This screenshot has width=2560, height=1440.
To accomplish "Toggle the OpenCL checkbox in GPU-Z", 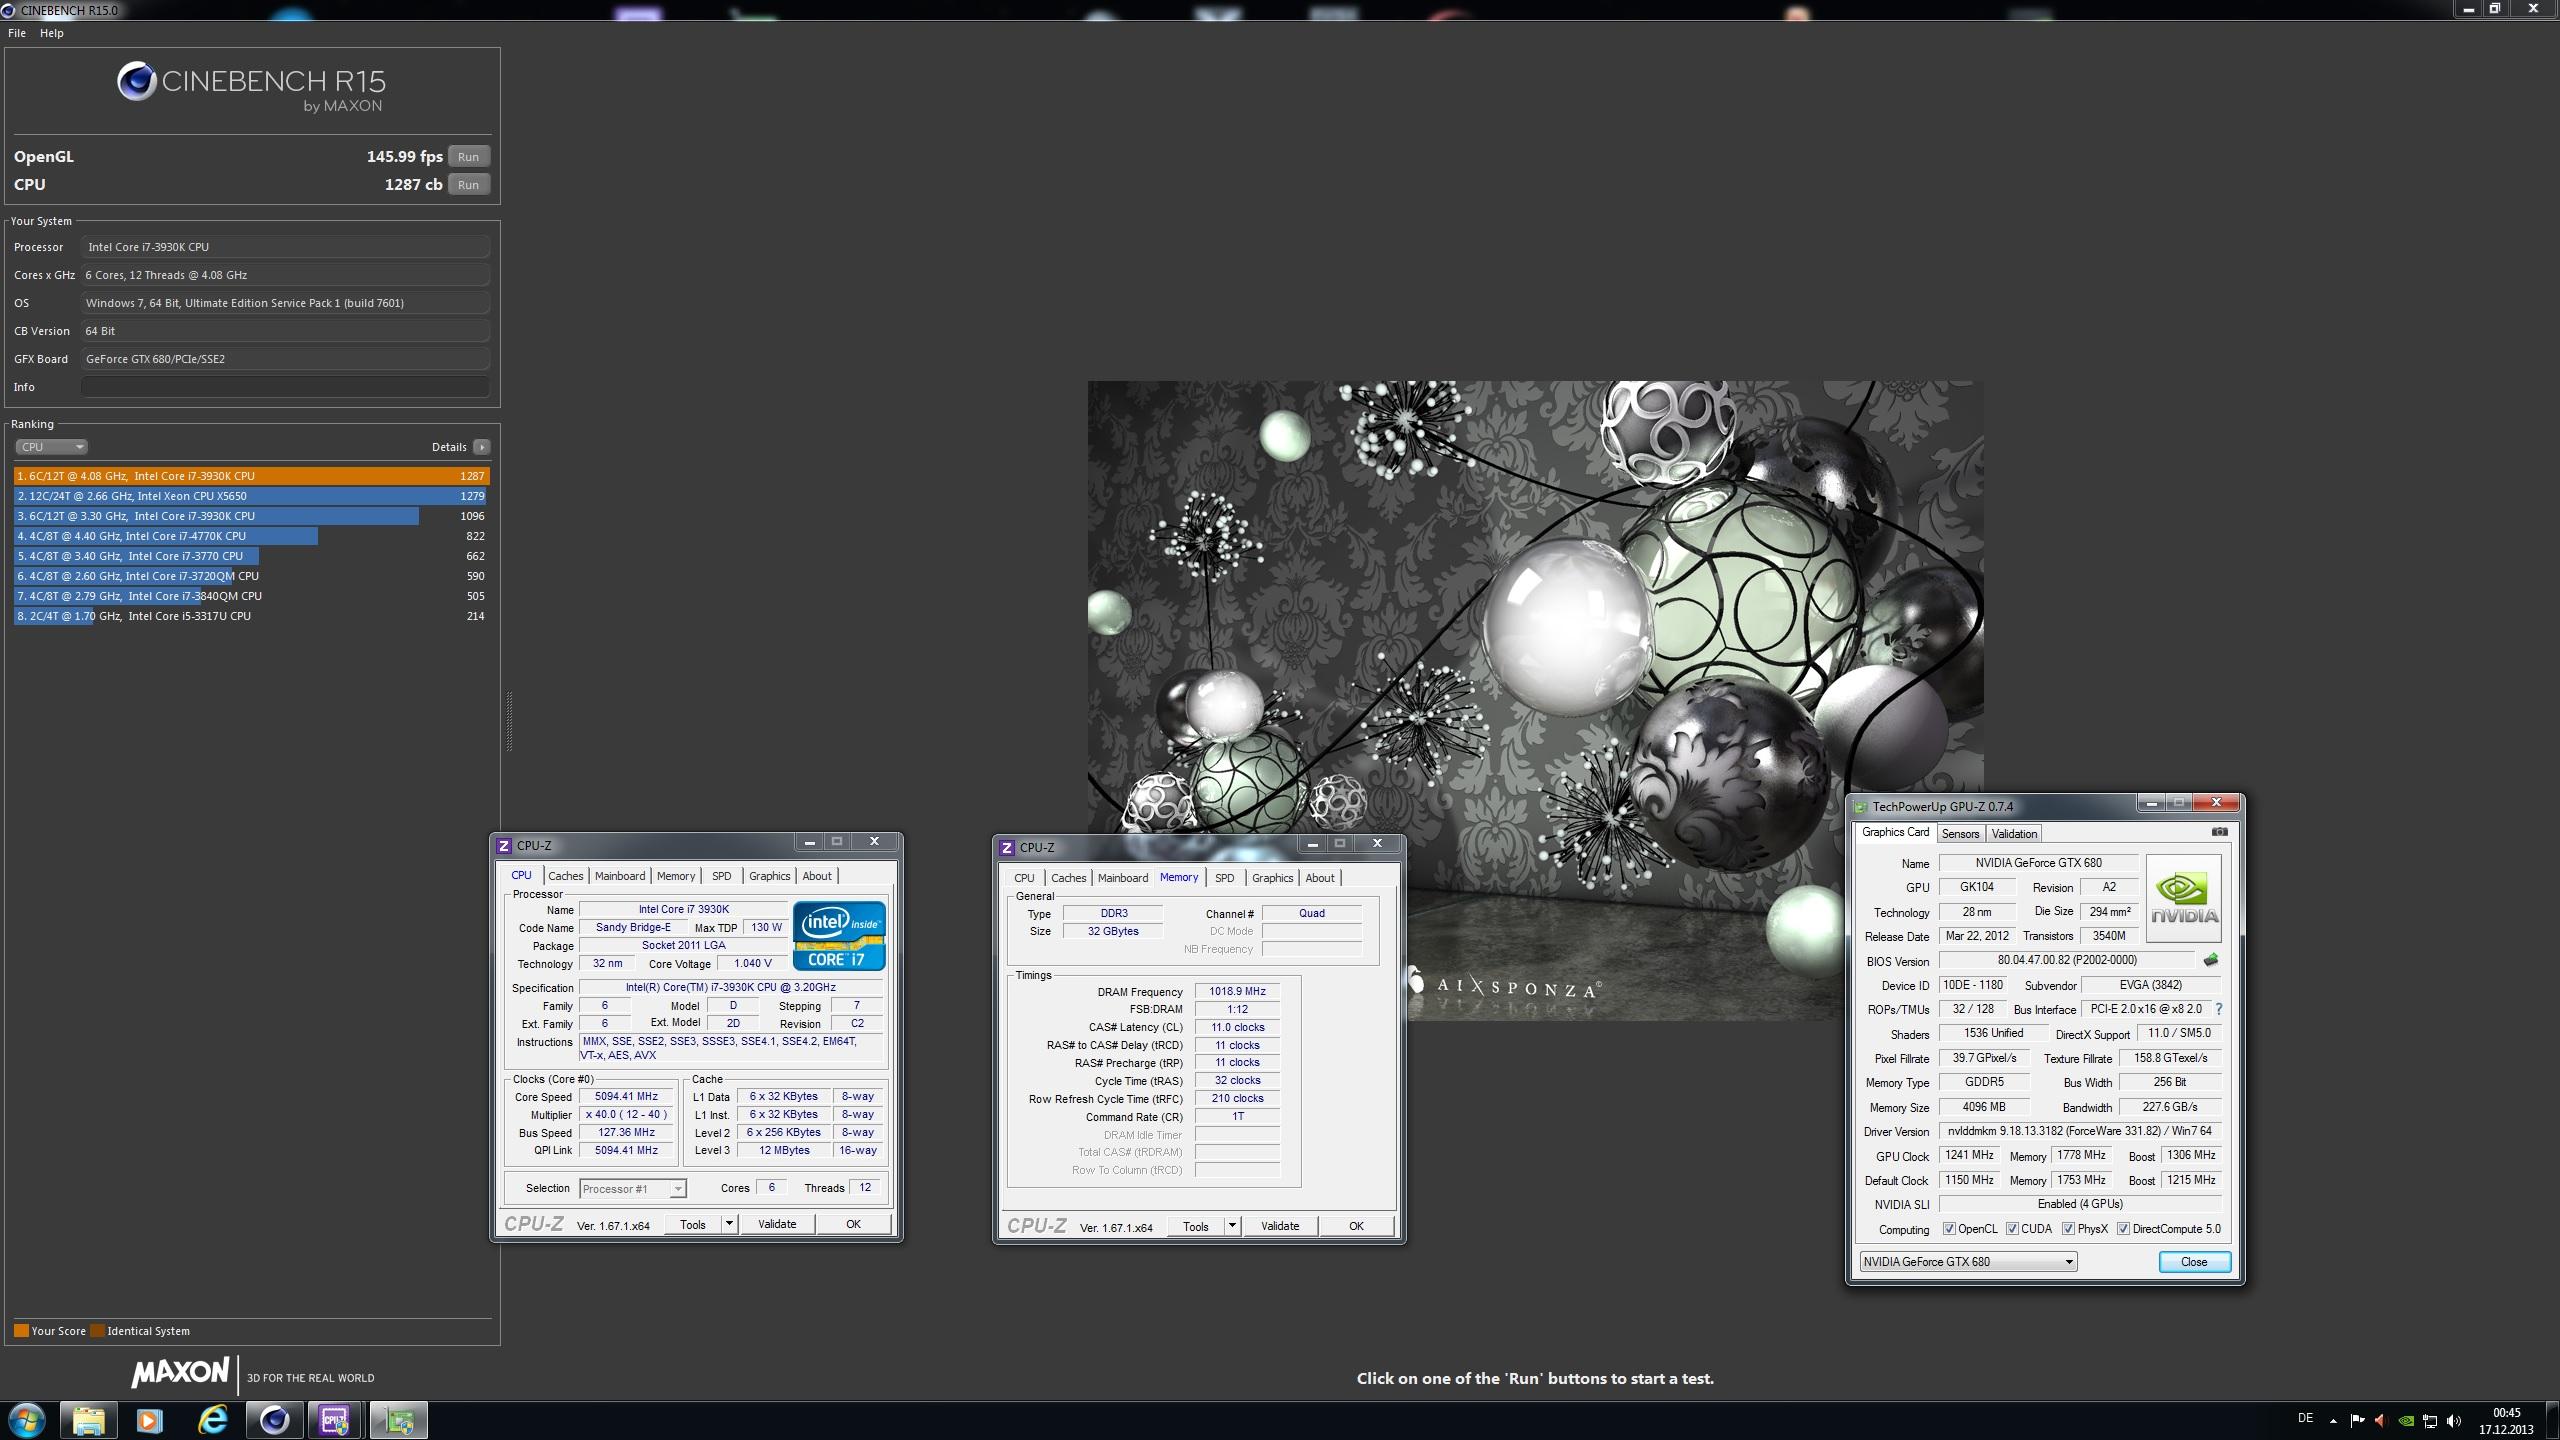I will point(1949,1229).
